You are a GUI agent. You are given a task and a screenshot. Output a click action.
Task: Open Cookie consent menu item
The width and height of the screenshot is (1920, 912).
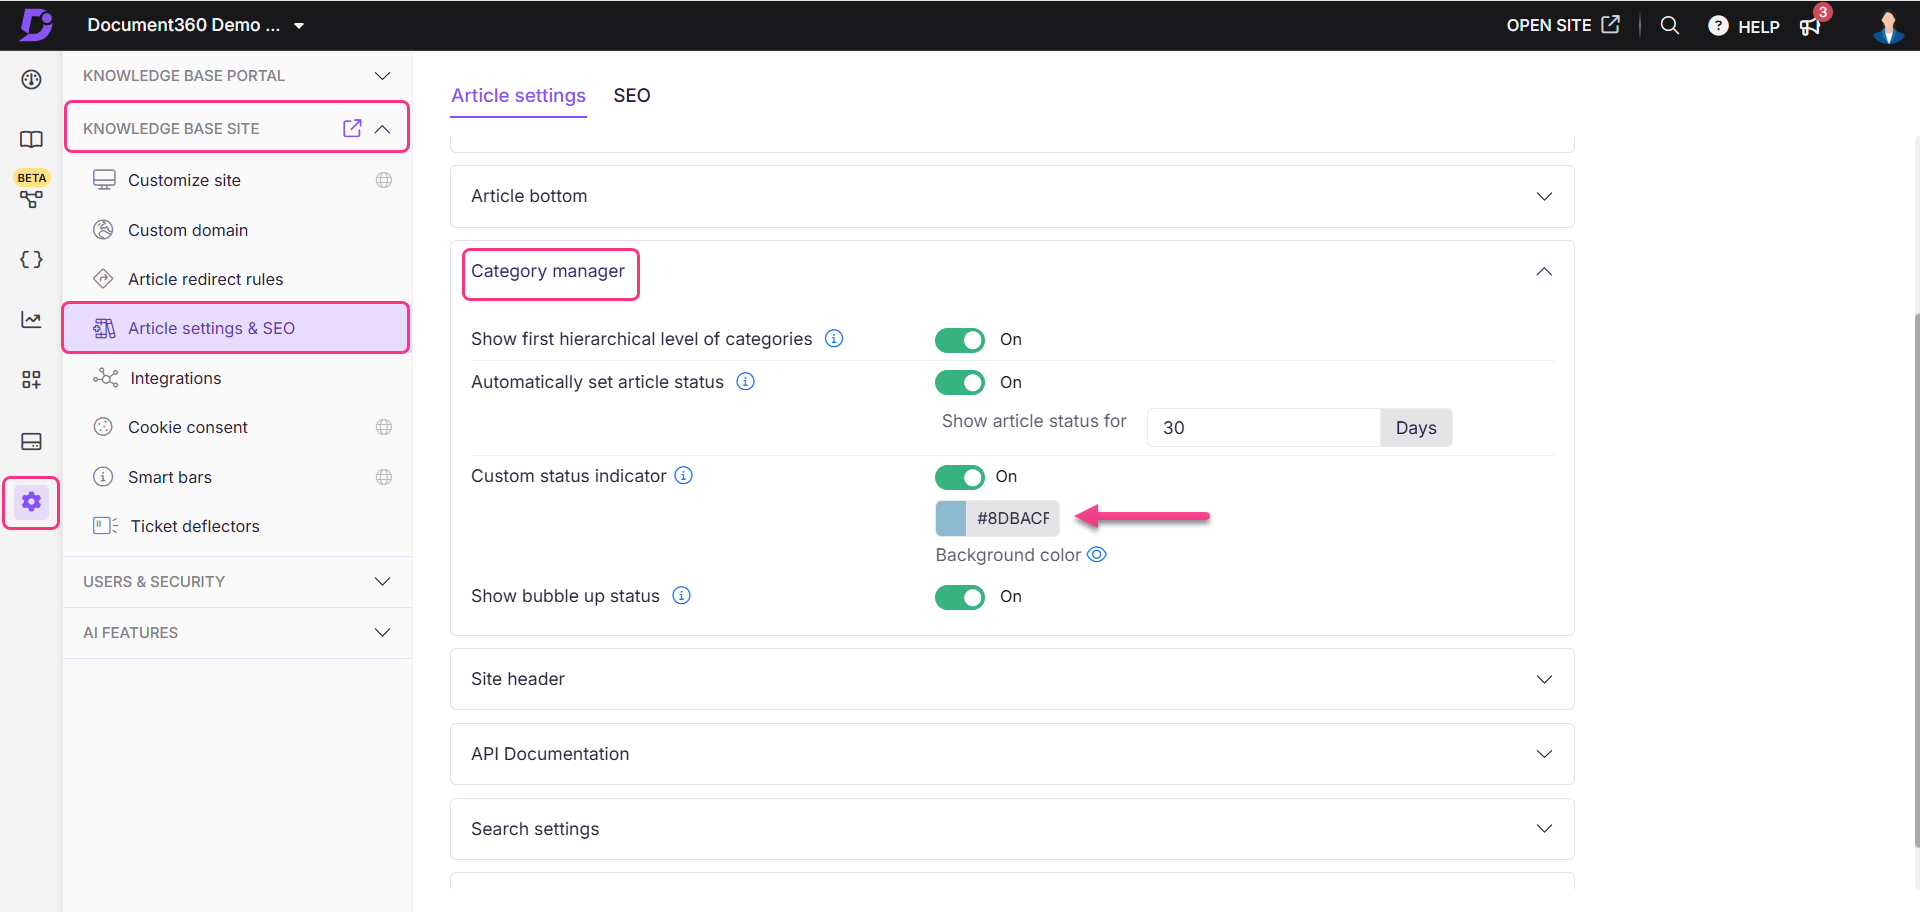pos(236,427)
